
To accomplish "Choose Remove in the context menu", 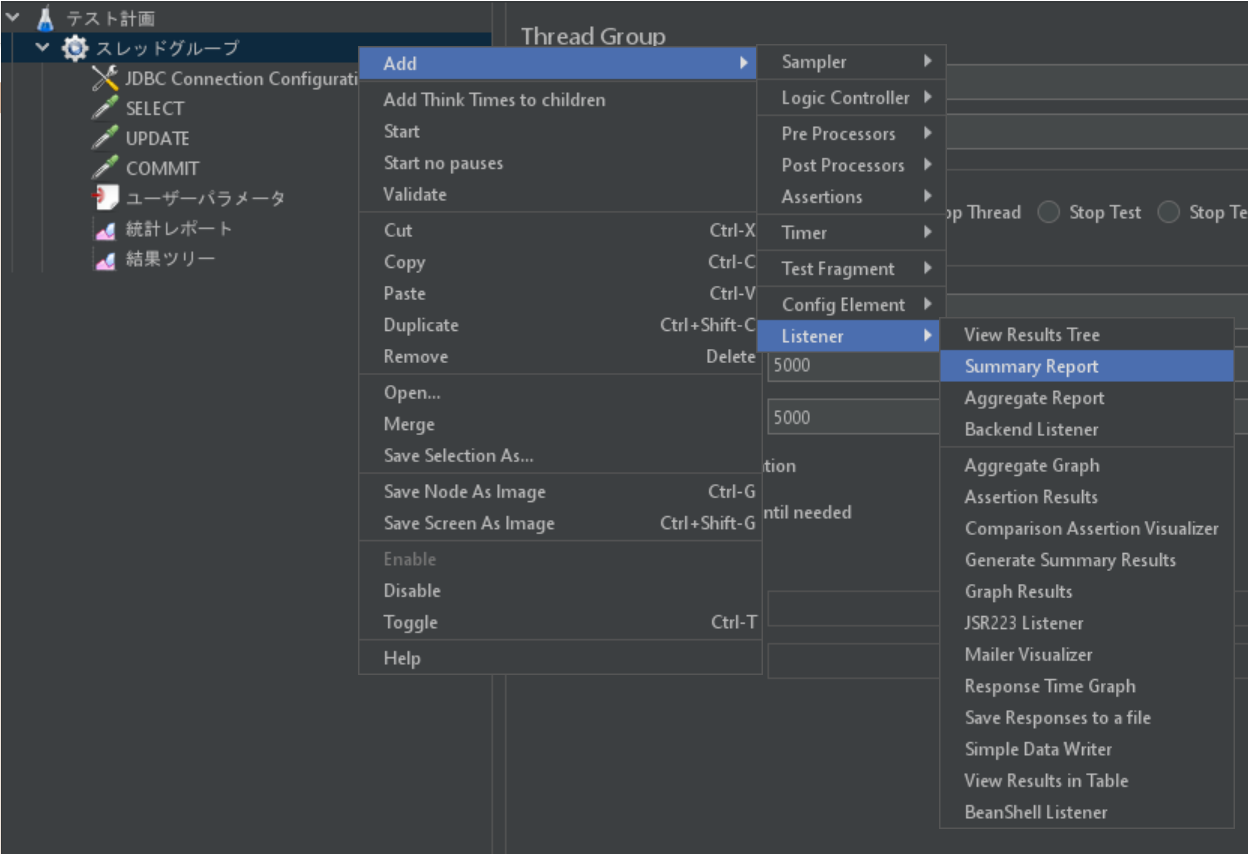I will click(559, 356).
